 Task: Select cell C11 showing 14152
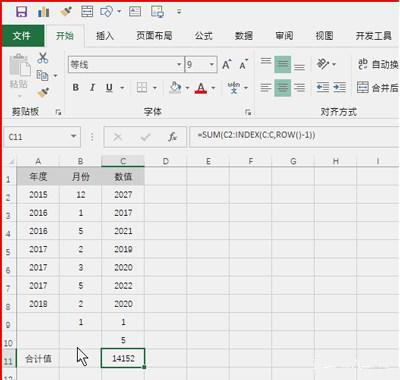pyautogui.click(x=123, y=358)
